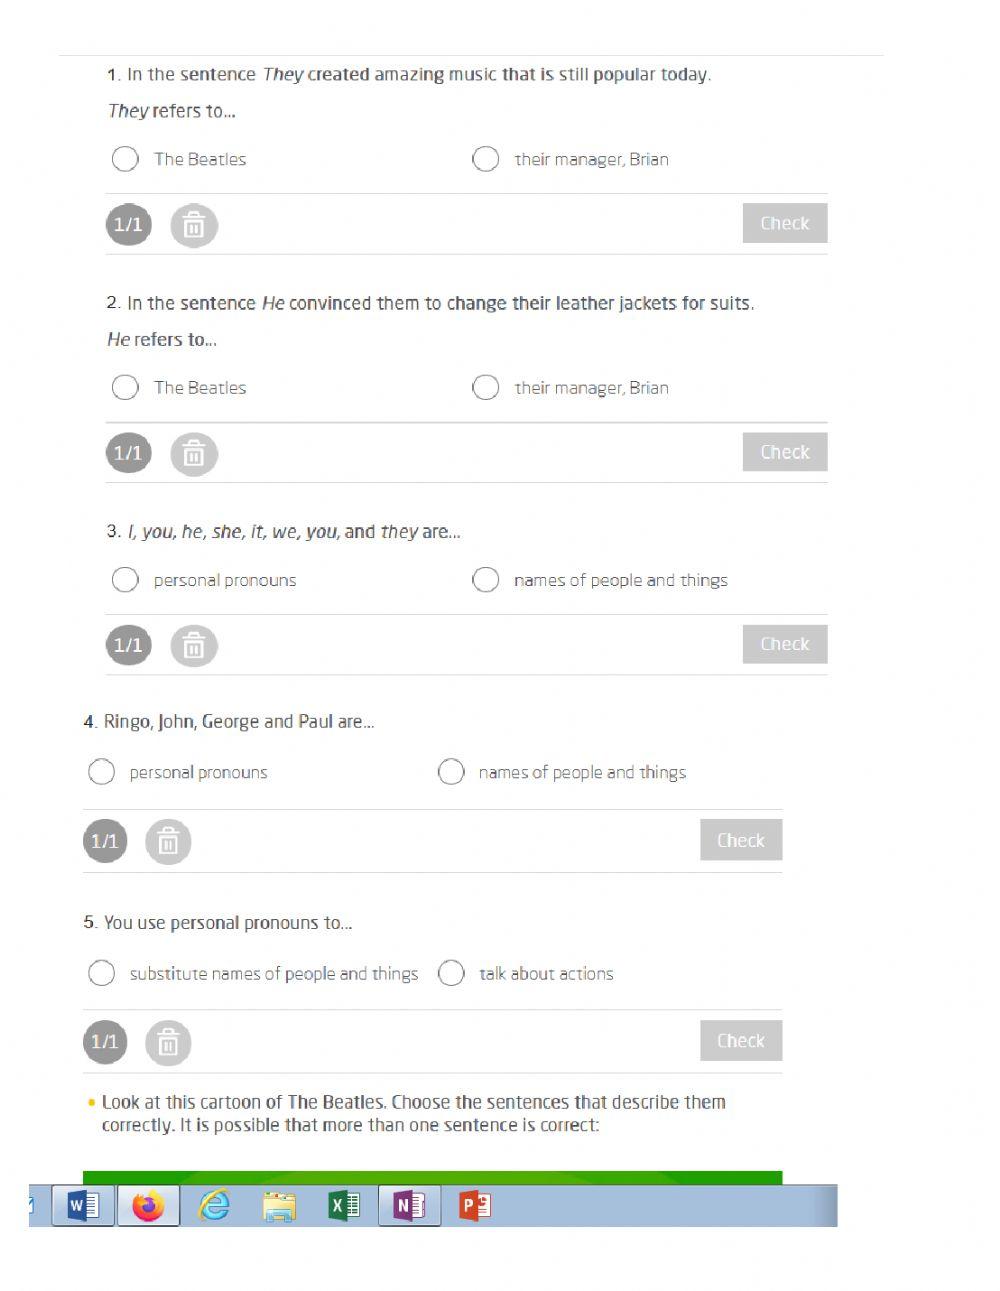Delete answer for question 1 trash icon

(194, 226)
